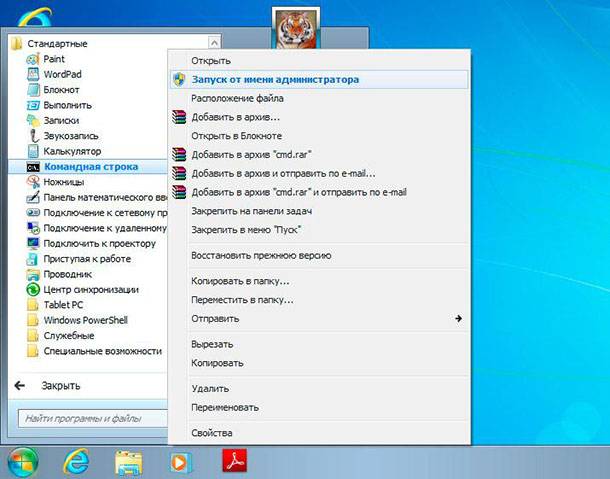Click the tiger user account picture
Image resolution: width=610 pixels, height=479 pixels.
click(x=296, y=28)
